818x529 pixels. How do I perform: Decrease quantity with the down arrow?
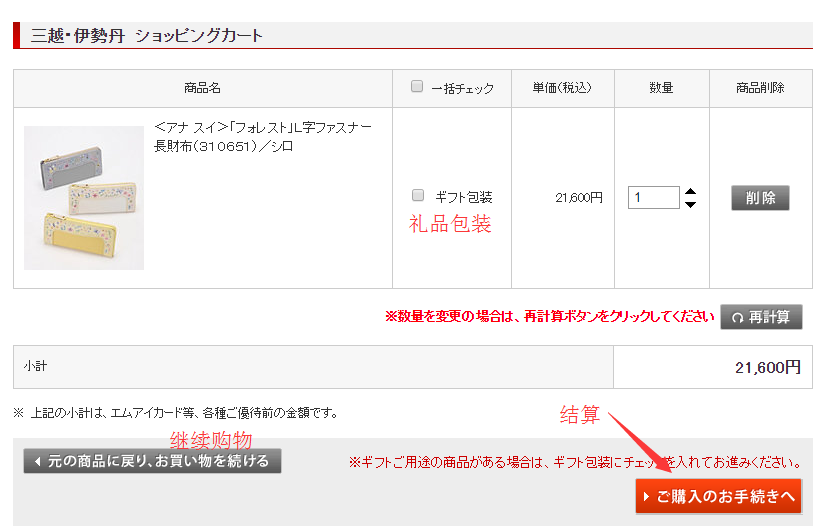click(690, 205)
